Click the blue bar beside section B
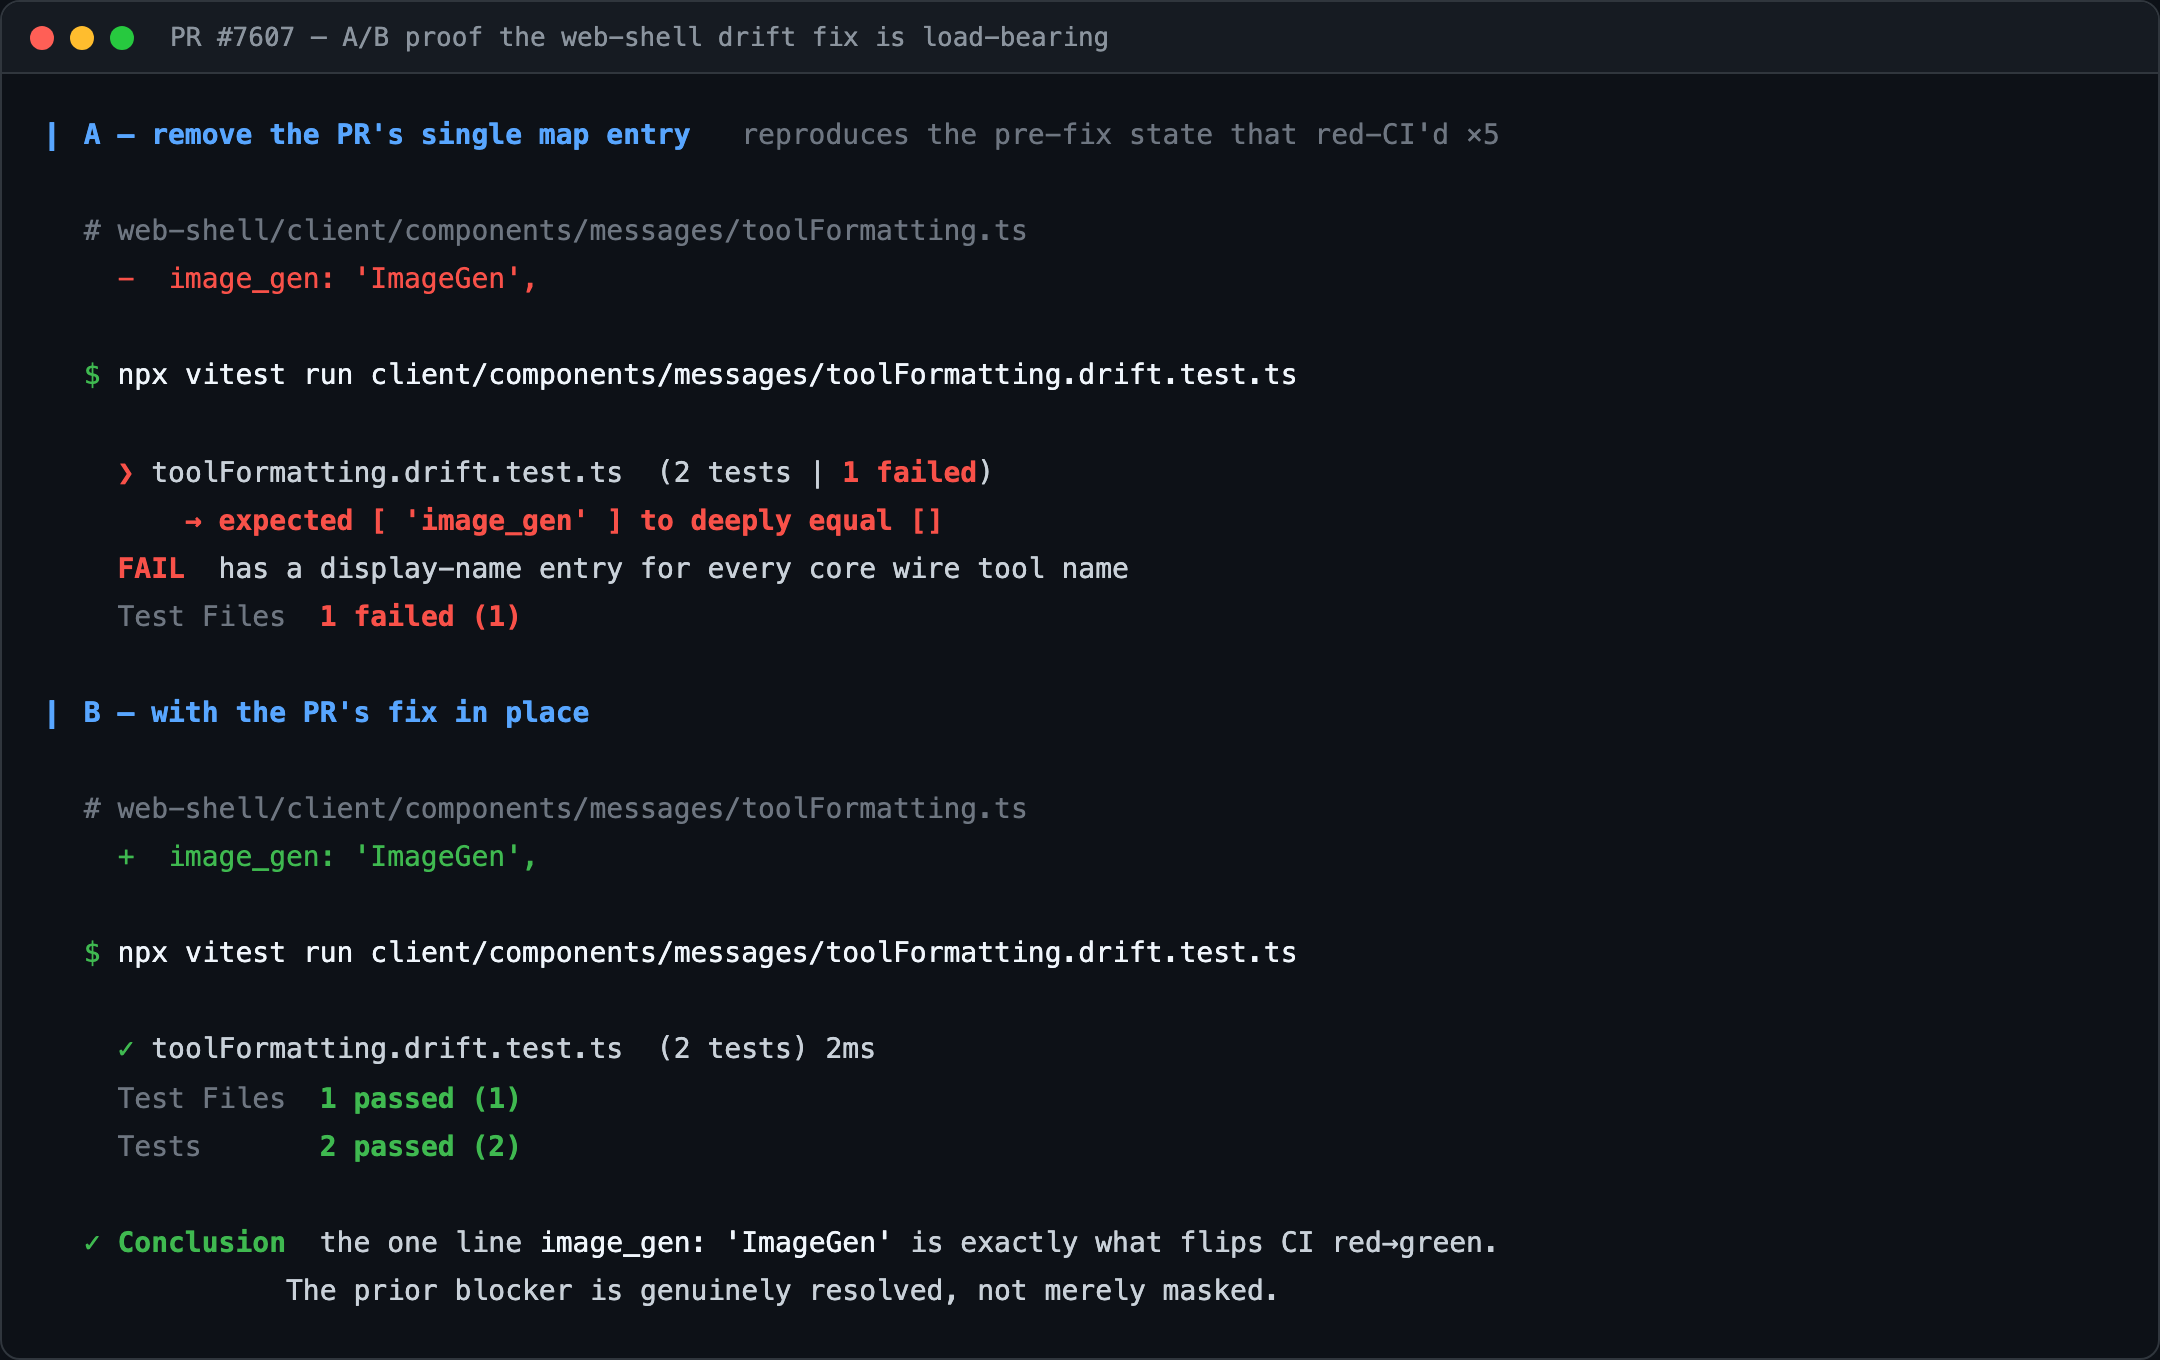The height and width of the screenshot is (1360, 2160). pos(52,713)
